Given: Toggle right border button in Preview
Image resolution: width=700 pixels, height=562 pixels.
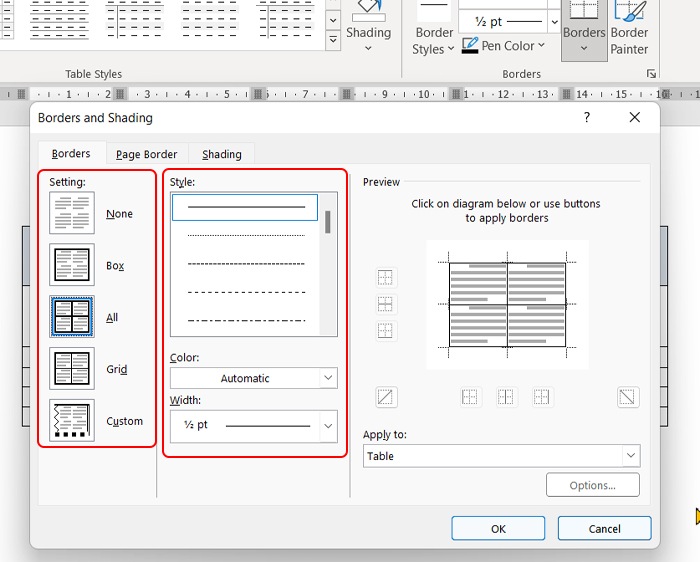Looking at the screenshot, I should pyautogui.click(x=542, y=397).
